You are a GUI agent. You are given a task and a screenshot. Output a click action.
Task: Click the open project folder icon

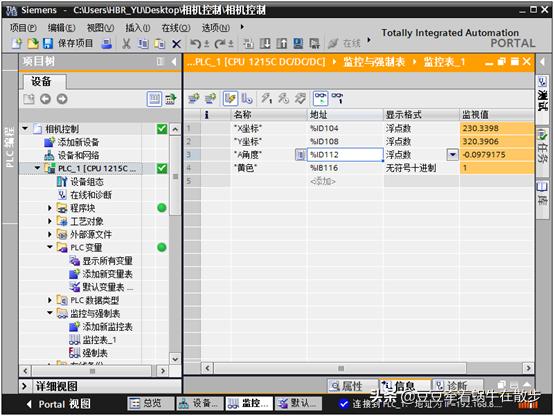[32, 43]
